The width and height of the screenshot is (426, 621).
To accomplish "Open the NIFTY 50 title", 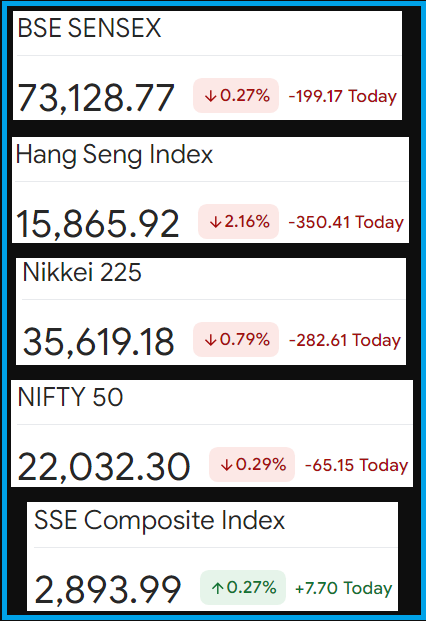I will tap(70, 397).
